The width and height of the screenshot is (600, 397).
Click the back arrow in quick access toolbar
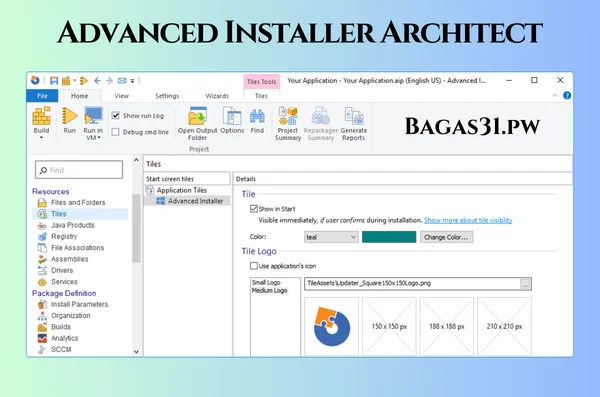point(97,80)
